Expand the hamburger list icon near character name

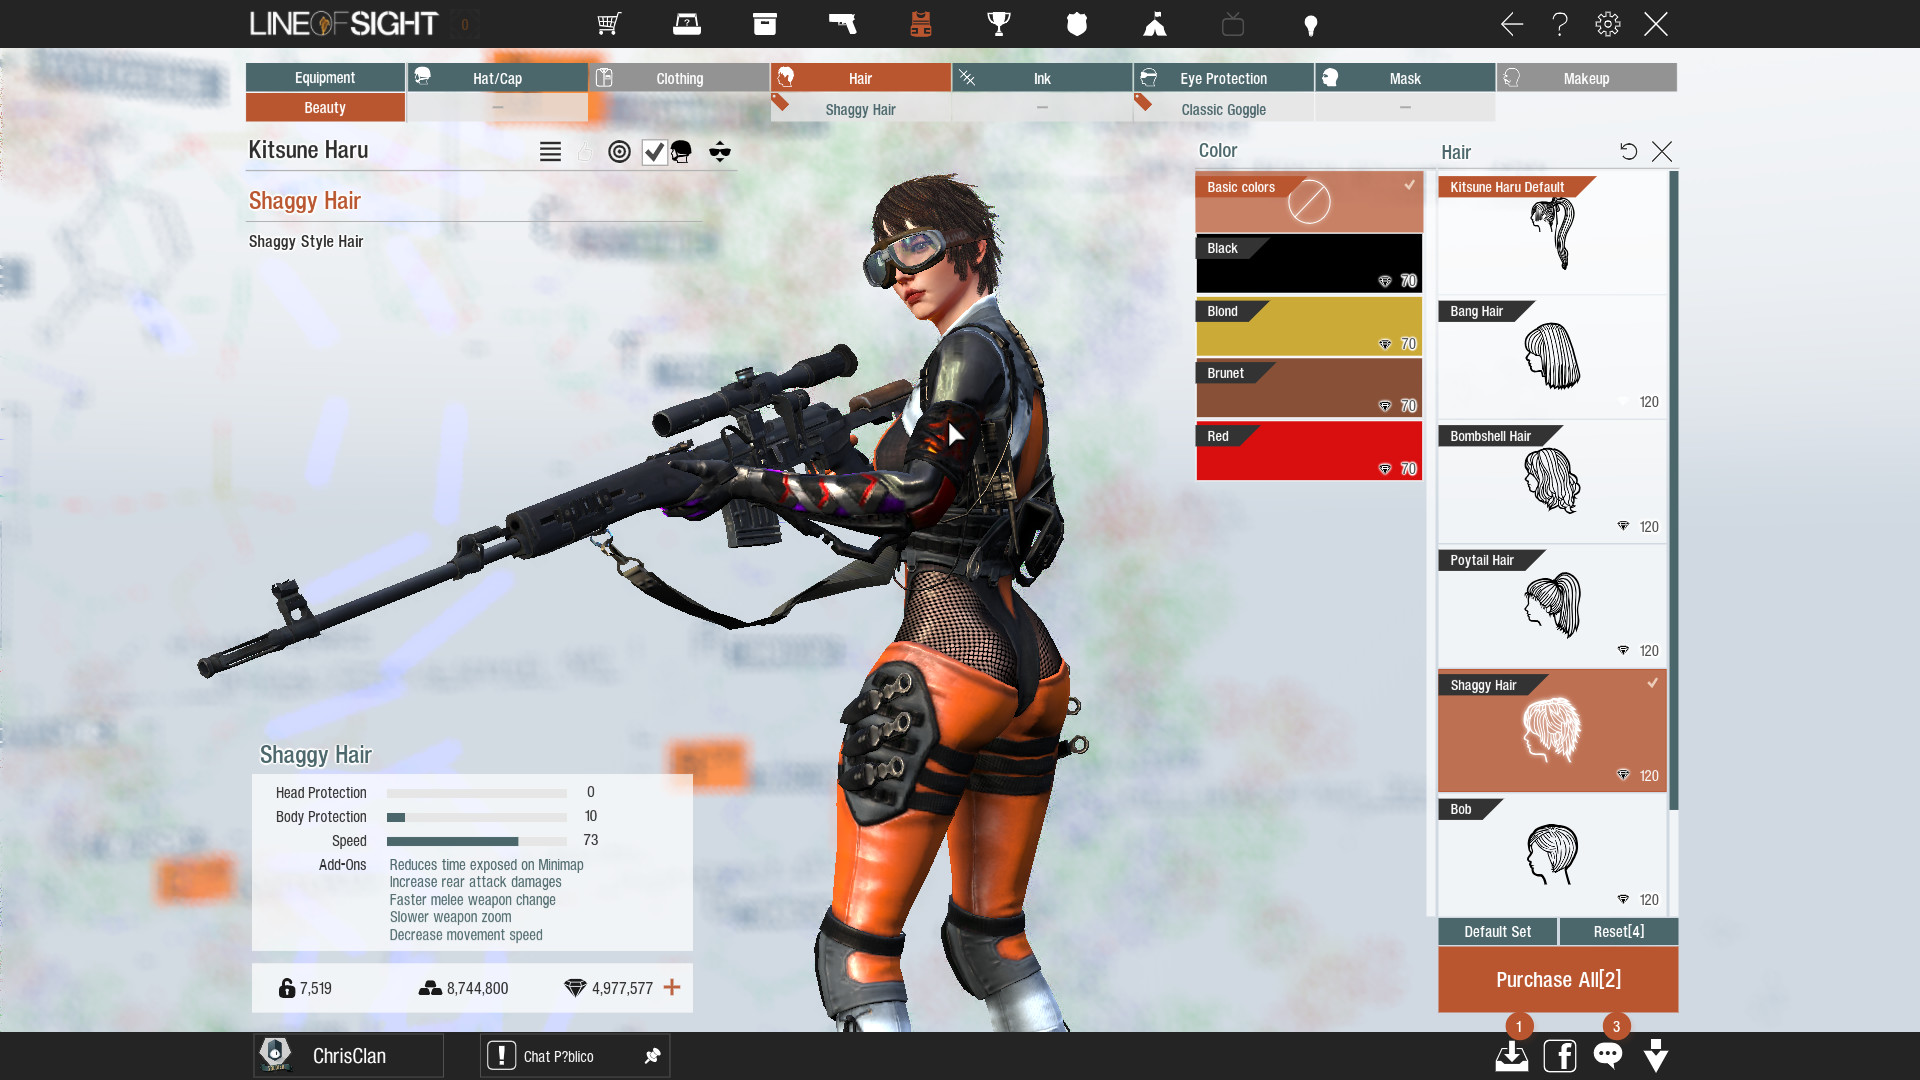pyautogui.click(x=550, y=152)
